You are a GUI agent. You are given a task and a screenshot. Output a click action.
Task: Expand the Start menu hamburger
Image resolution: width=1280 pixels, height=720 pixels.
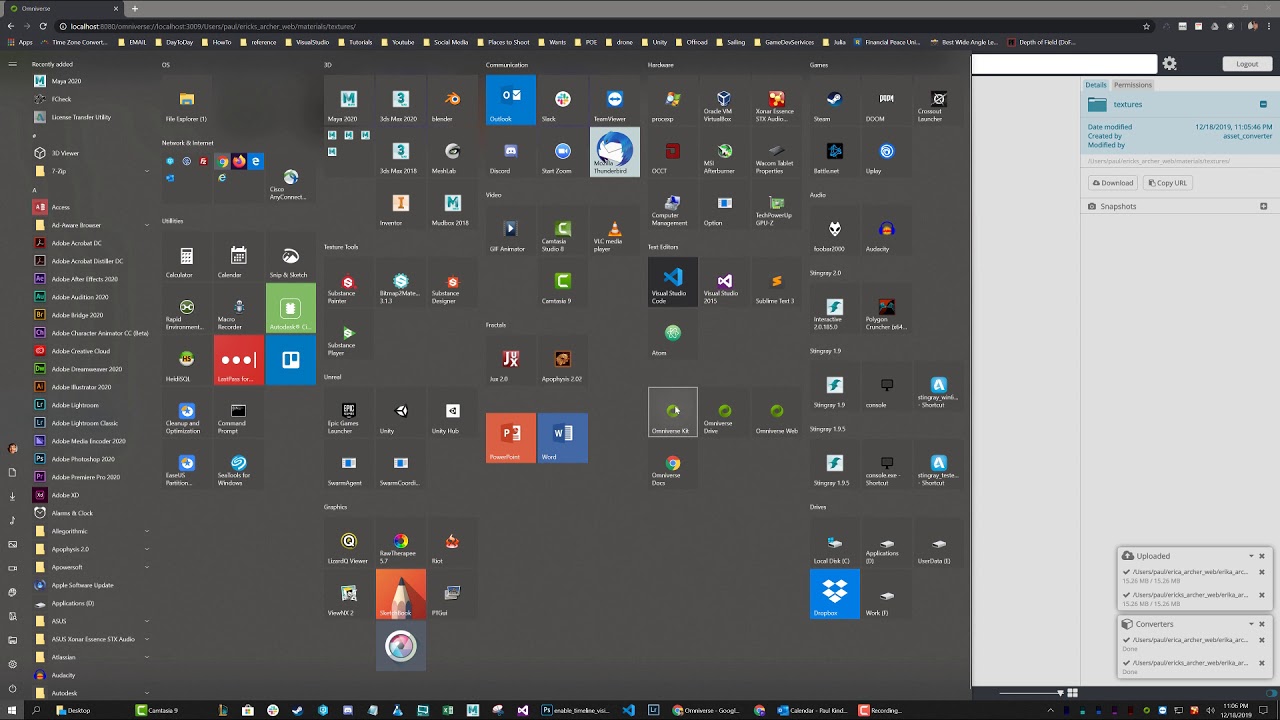(x=12, y=64)
